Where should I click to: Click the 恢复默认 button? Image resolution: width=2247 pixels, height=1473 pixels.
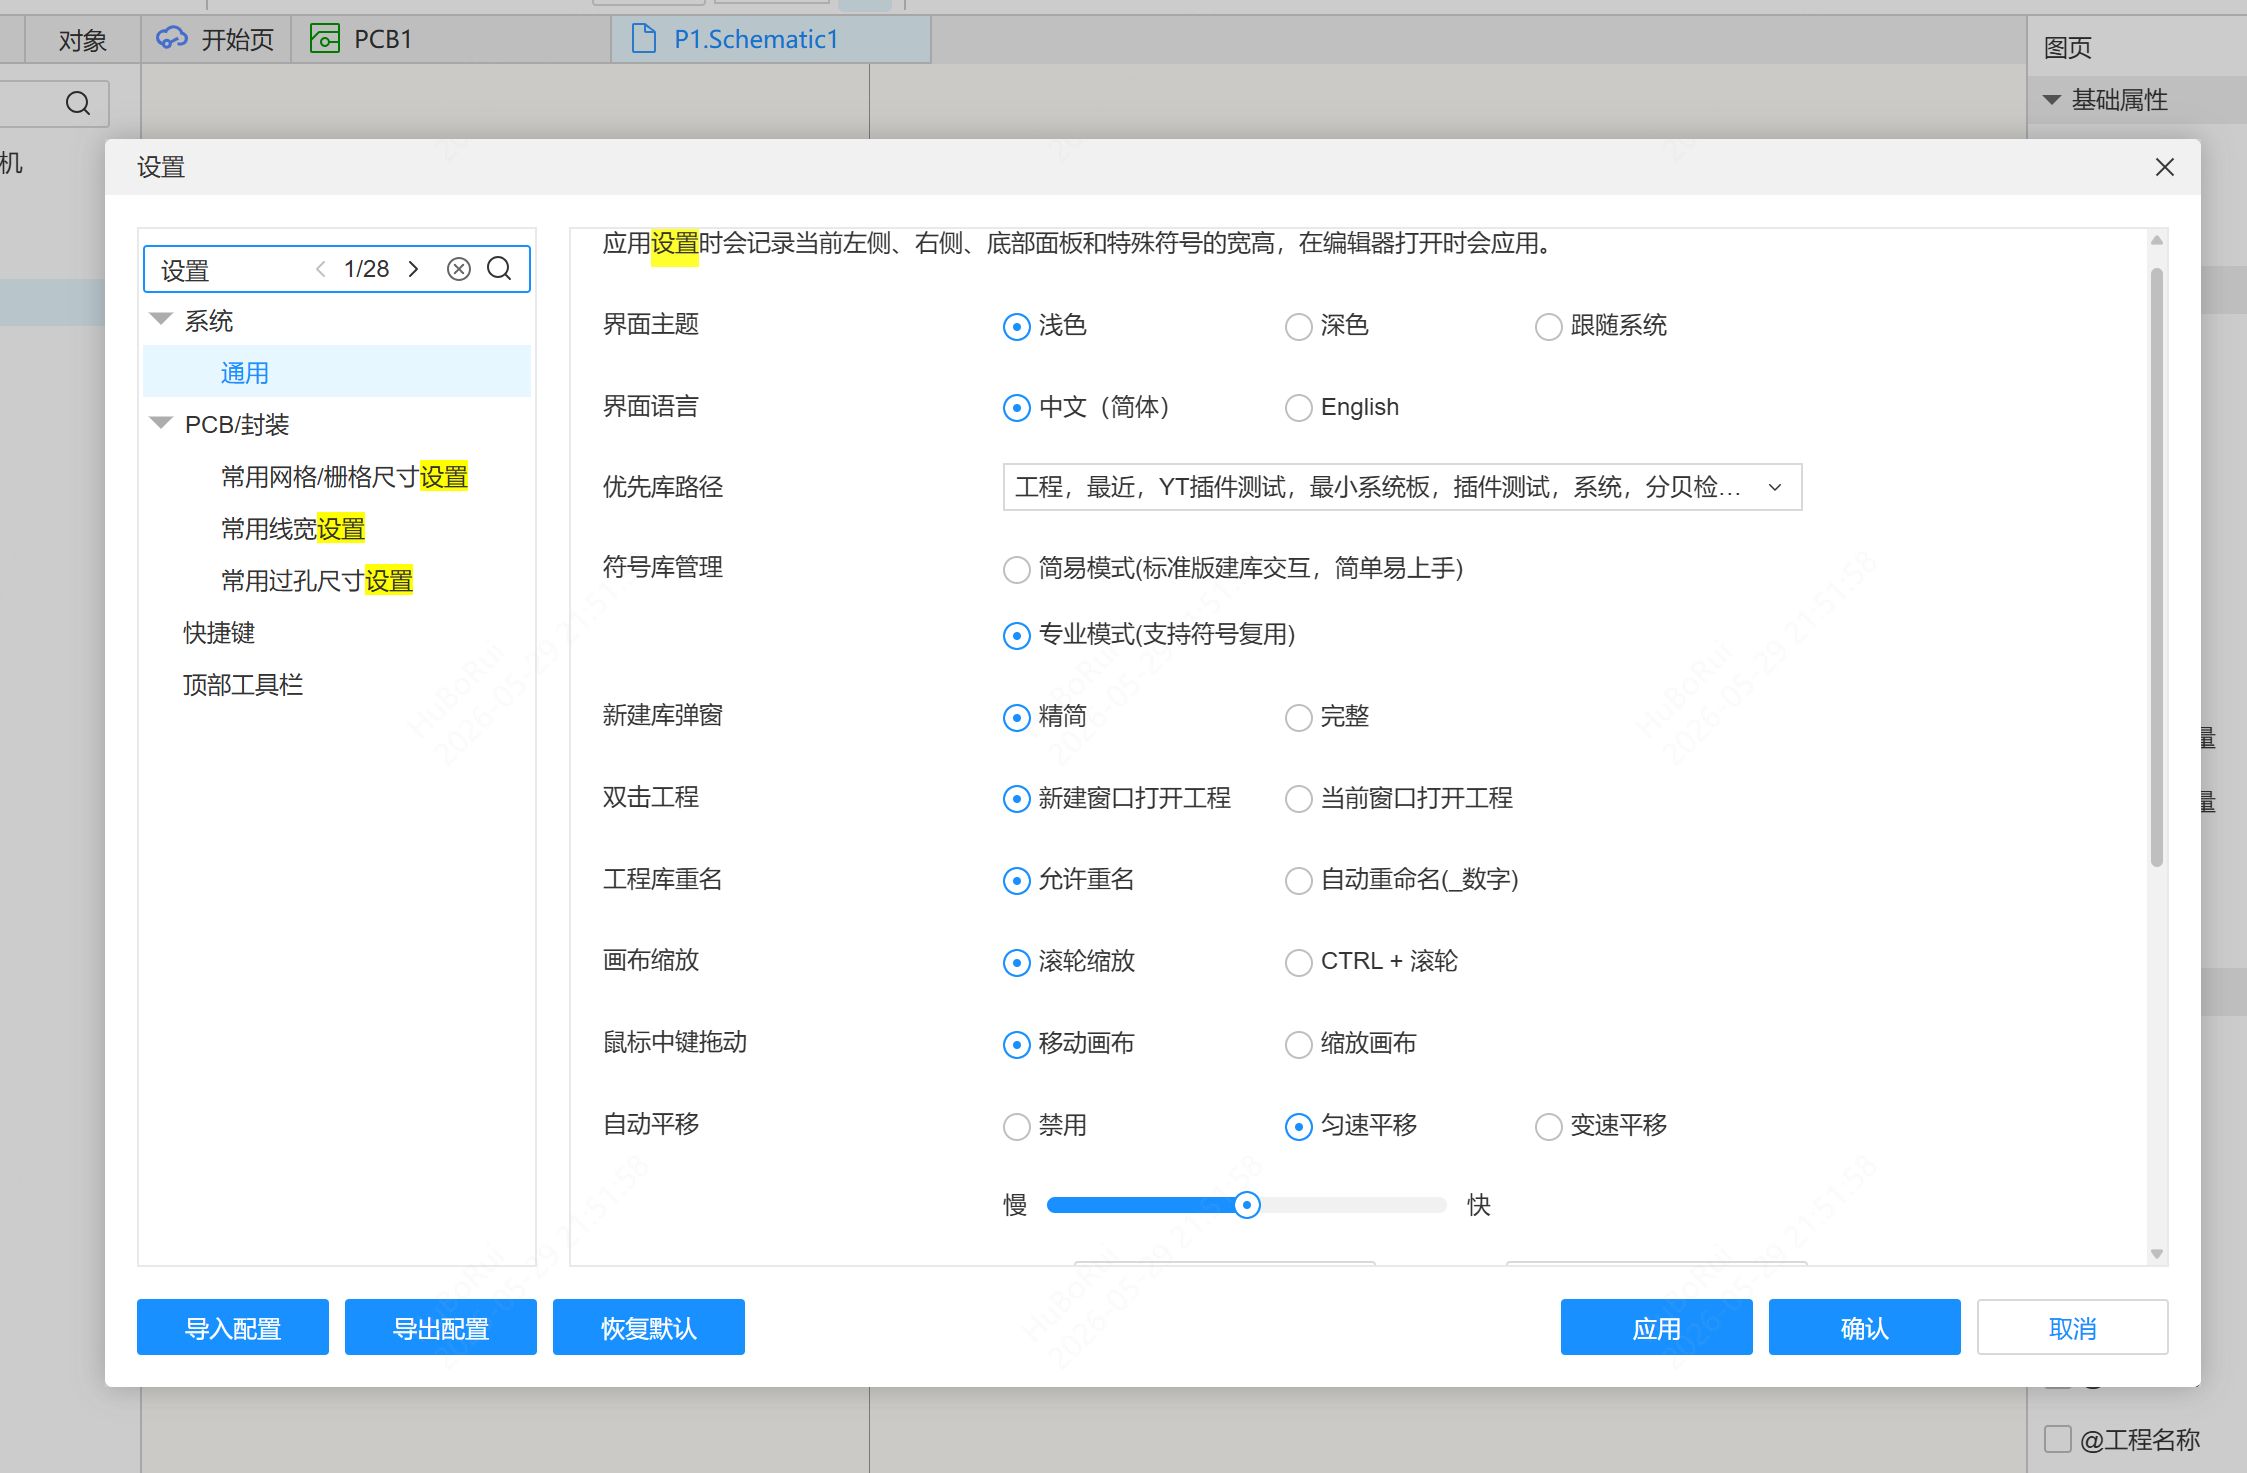(x=649, y=1327)
